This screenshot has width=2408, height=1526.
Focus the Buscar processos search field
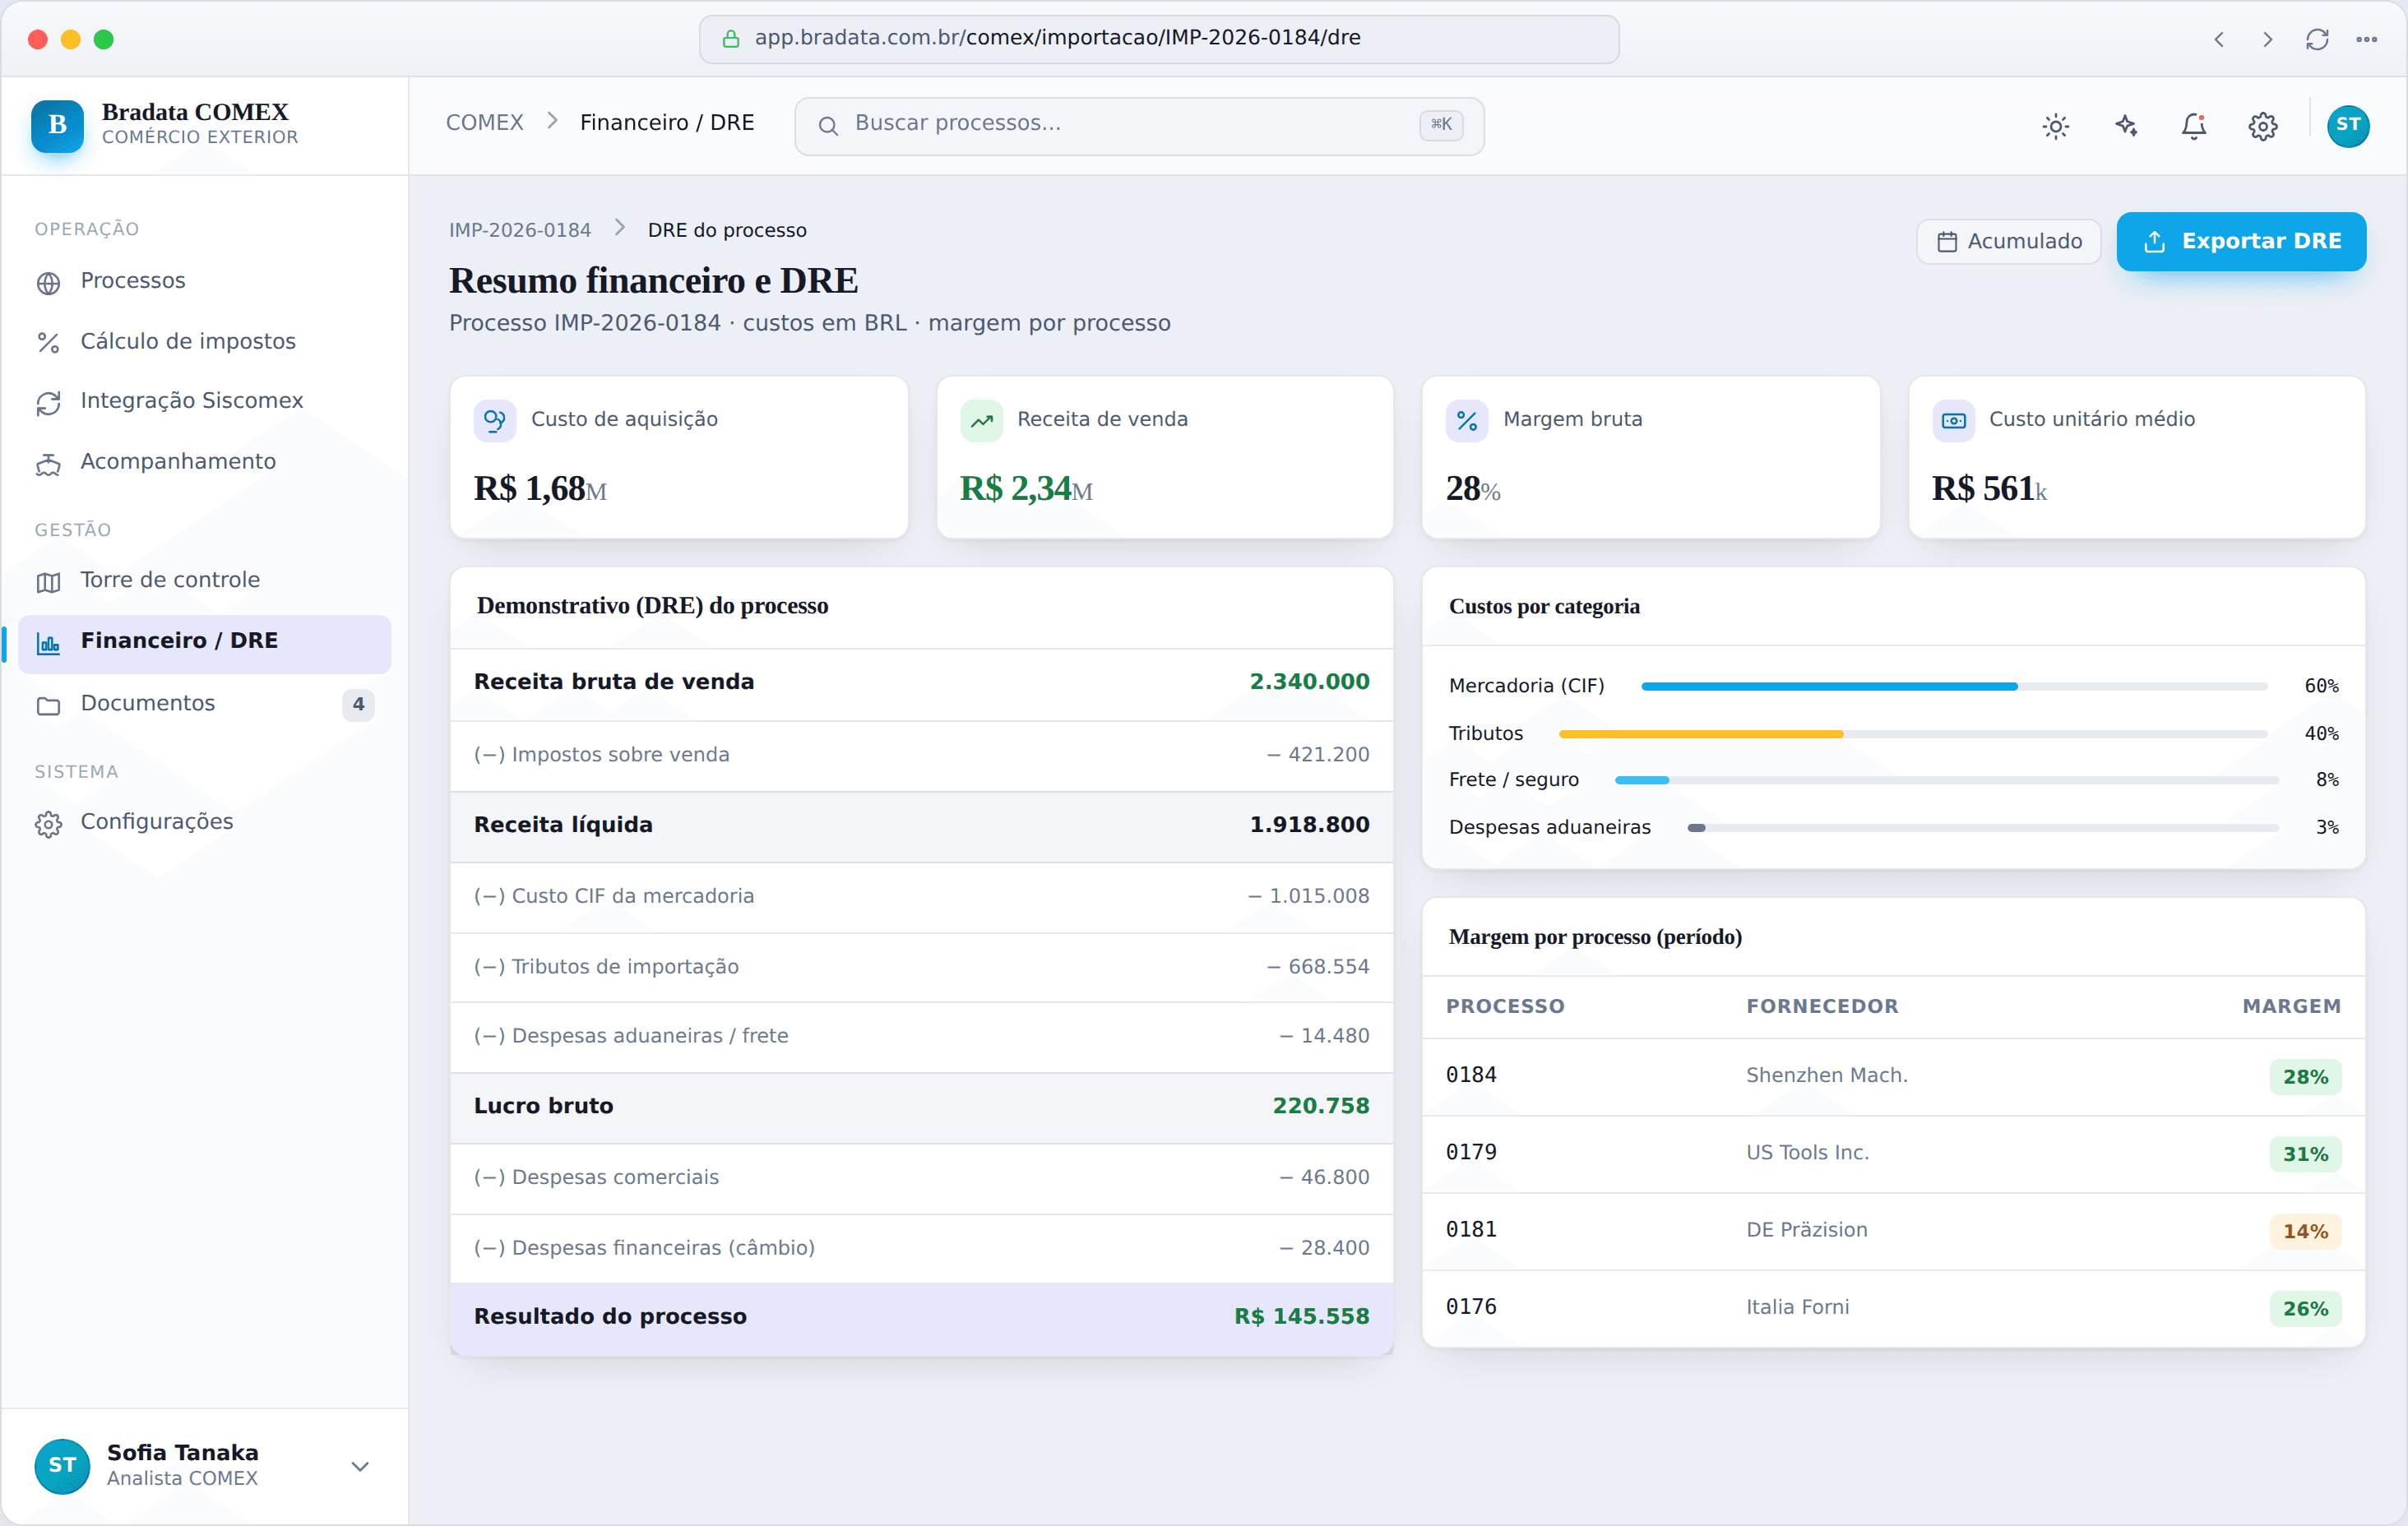pos(1139,125)
